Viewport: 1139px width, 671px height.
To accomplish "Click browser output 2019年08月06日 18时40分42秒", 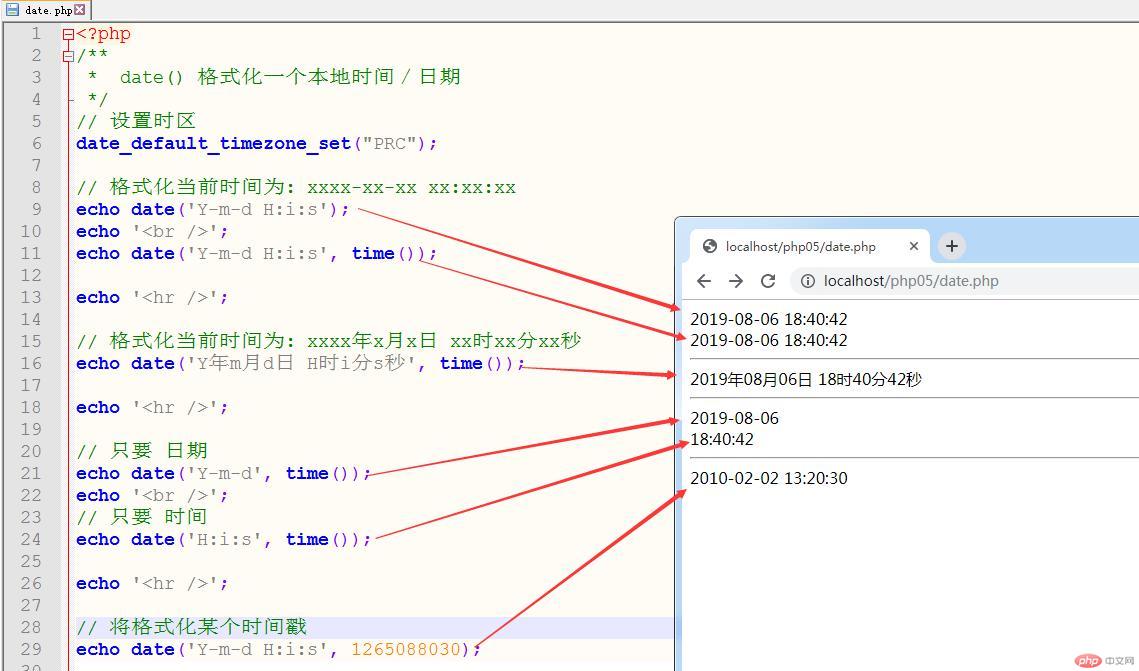I will pyautogui.click(x=806, y=379).
